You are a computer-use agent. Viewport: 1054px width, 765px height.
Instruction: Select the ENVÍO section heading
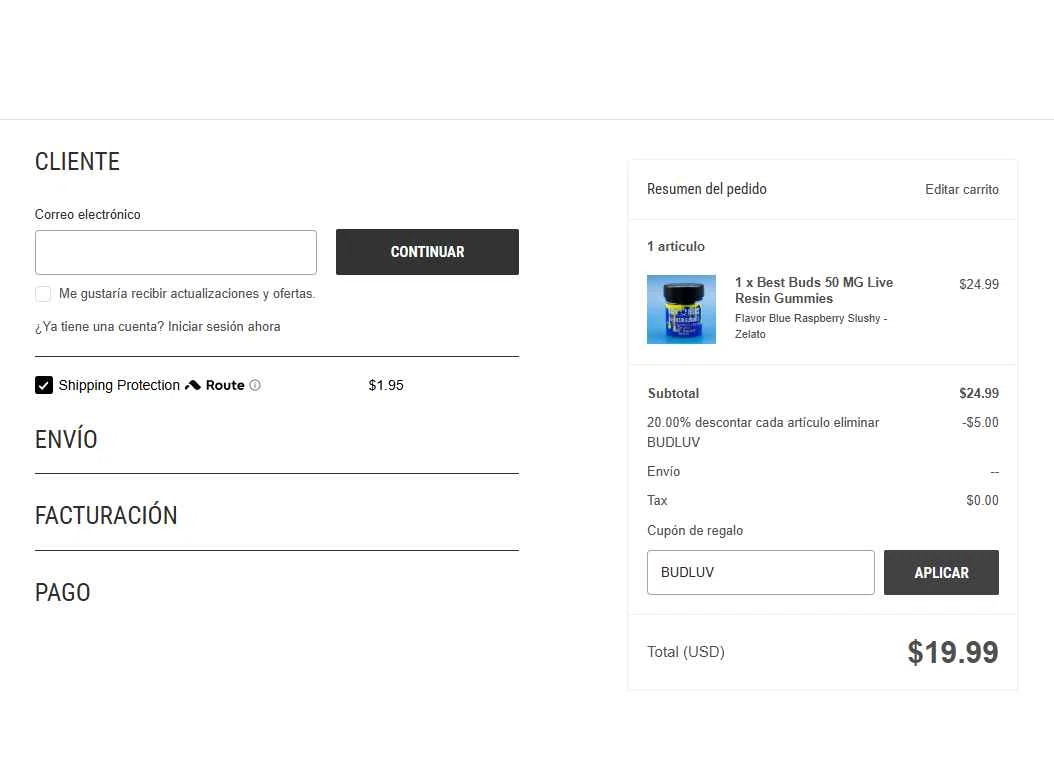click(x=66, y=440)
